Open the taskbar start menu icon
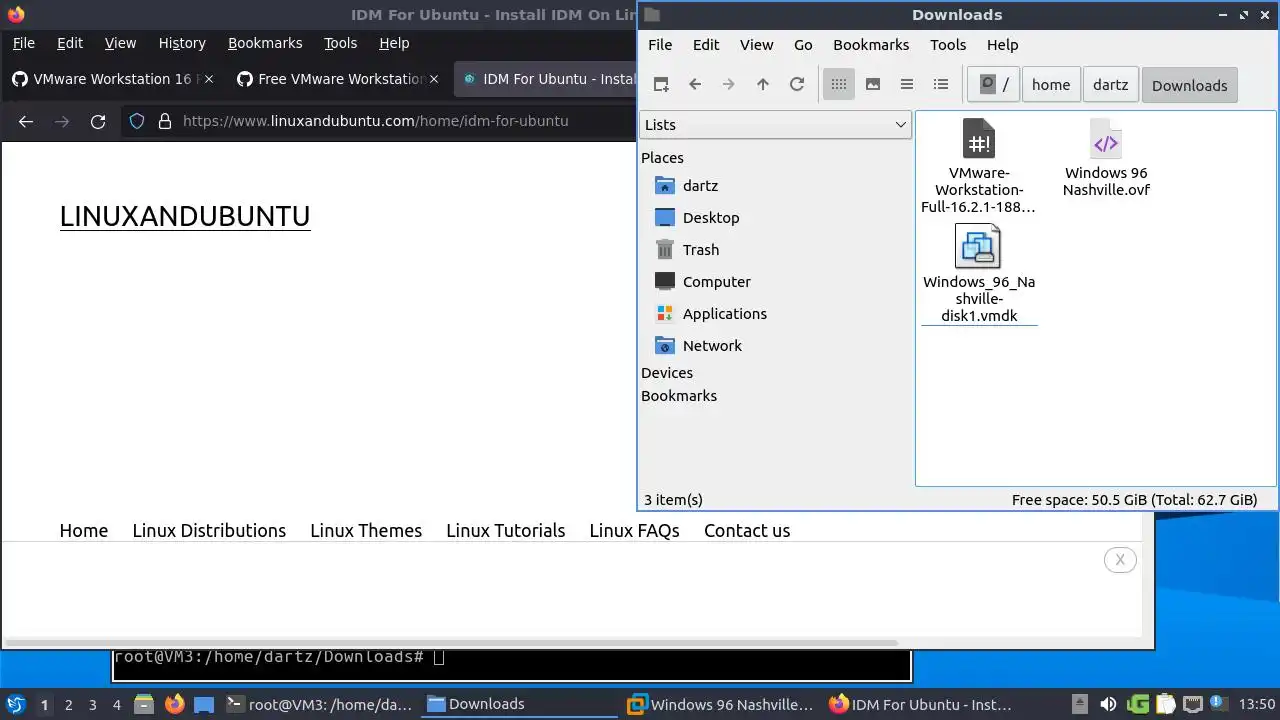1280x720 pixels. (x=16, y=704)
